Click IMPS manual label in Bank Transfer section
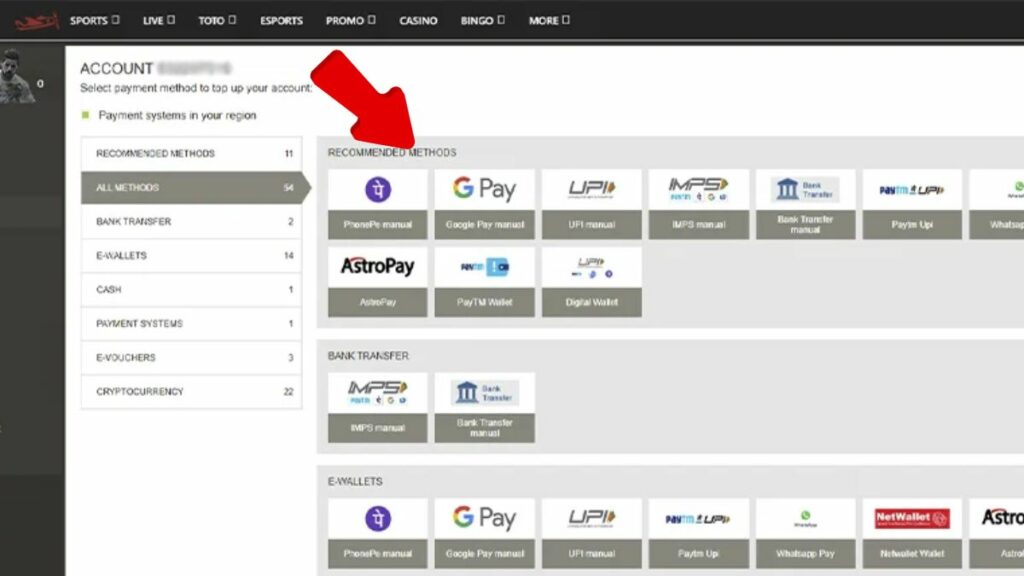This screenshot has height=576, width=1024. (x=377, y=428)
